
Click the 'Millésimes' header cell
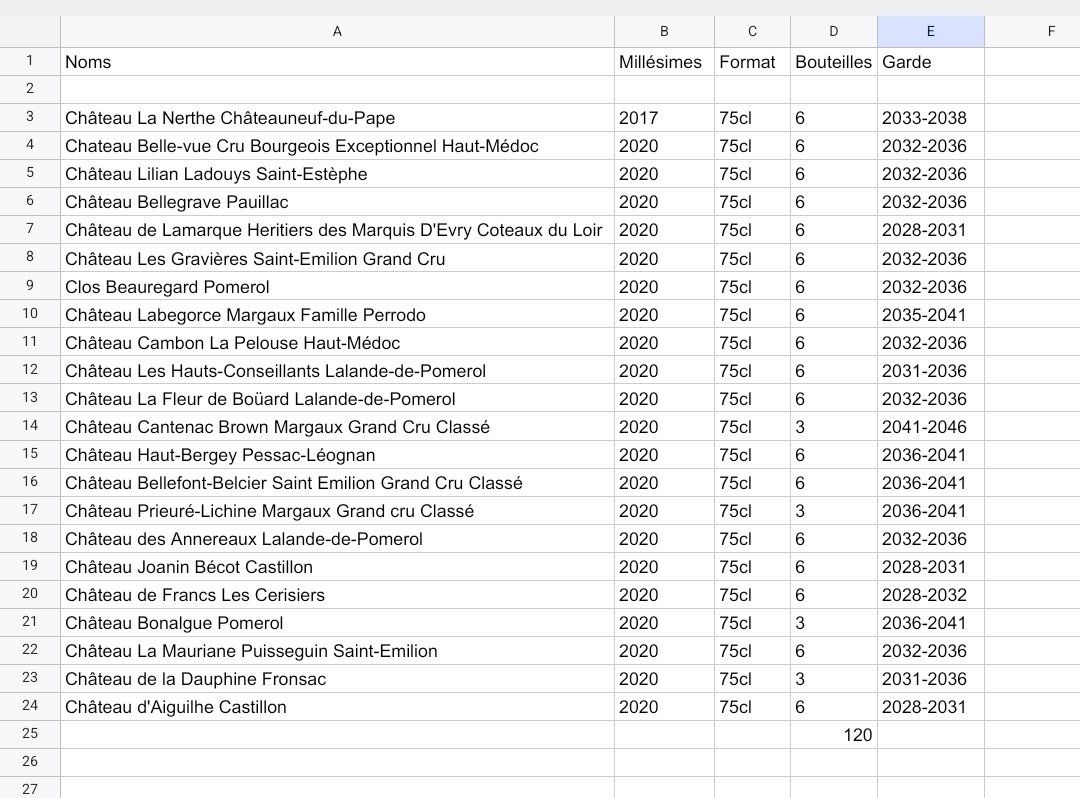664,62
